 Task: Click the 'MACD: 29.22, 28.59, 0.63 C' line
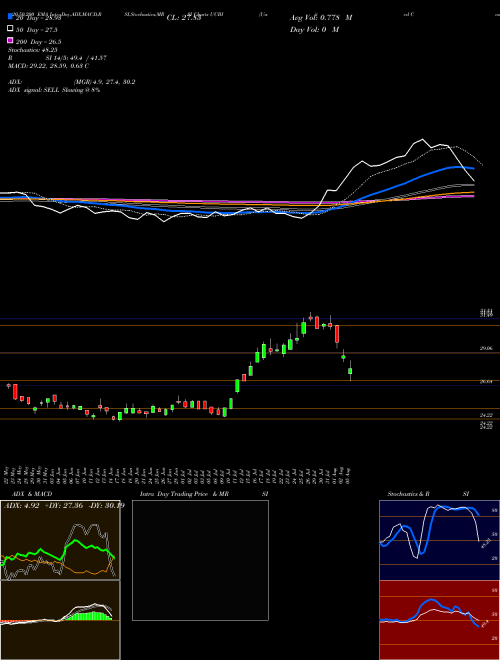[48, 66]
